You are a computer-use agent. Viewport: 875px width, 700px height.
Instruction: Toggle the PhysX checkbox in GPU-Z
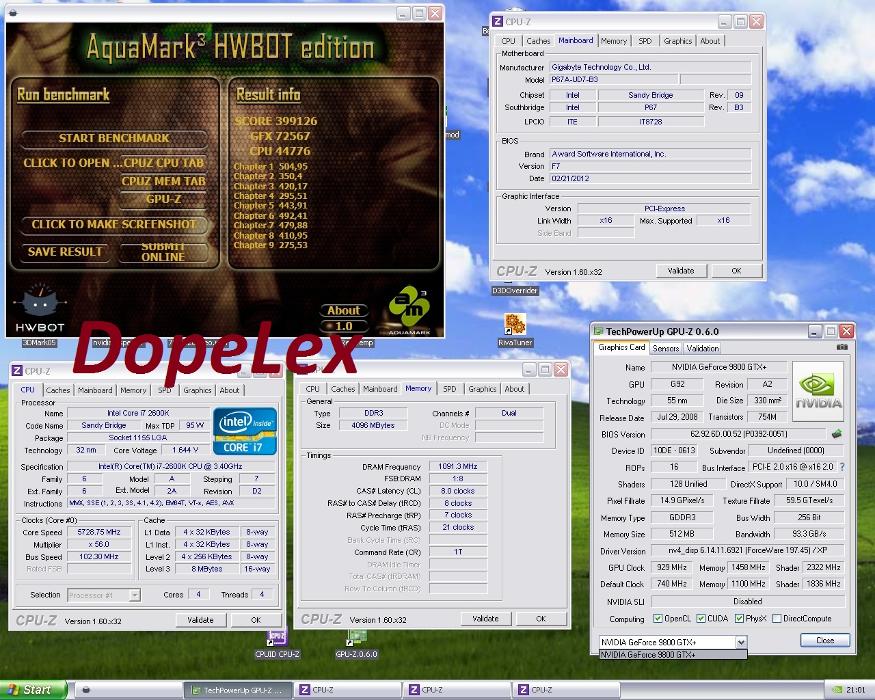(x=739, y=619)
